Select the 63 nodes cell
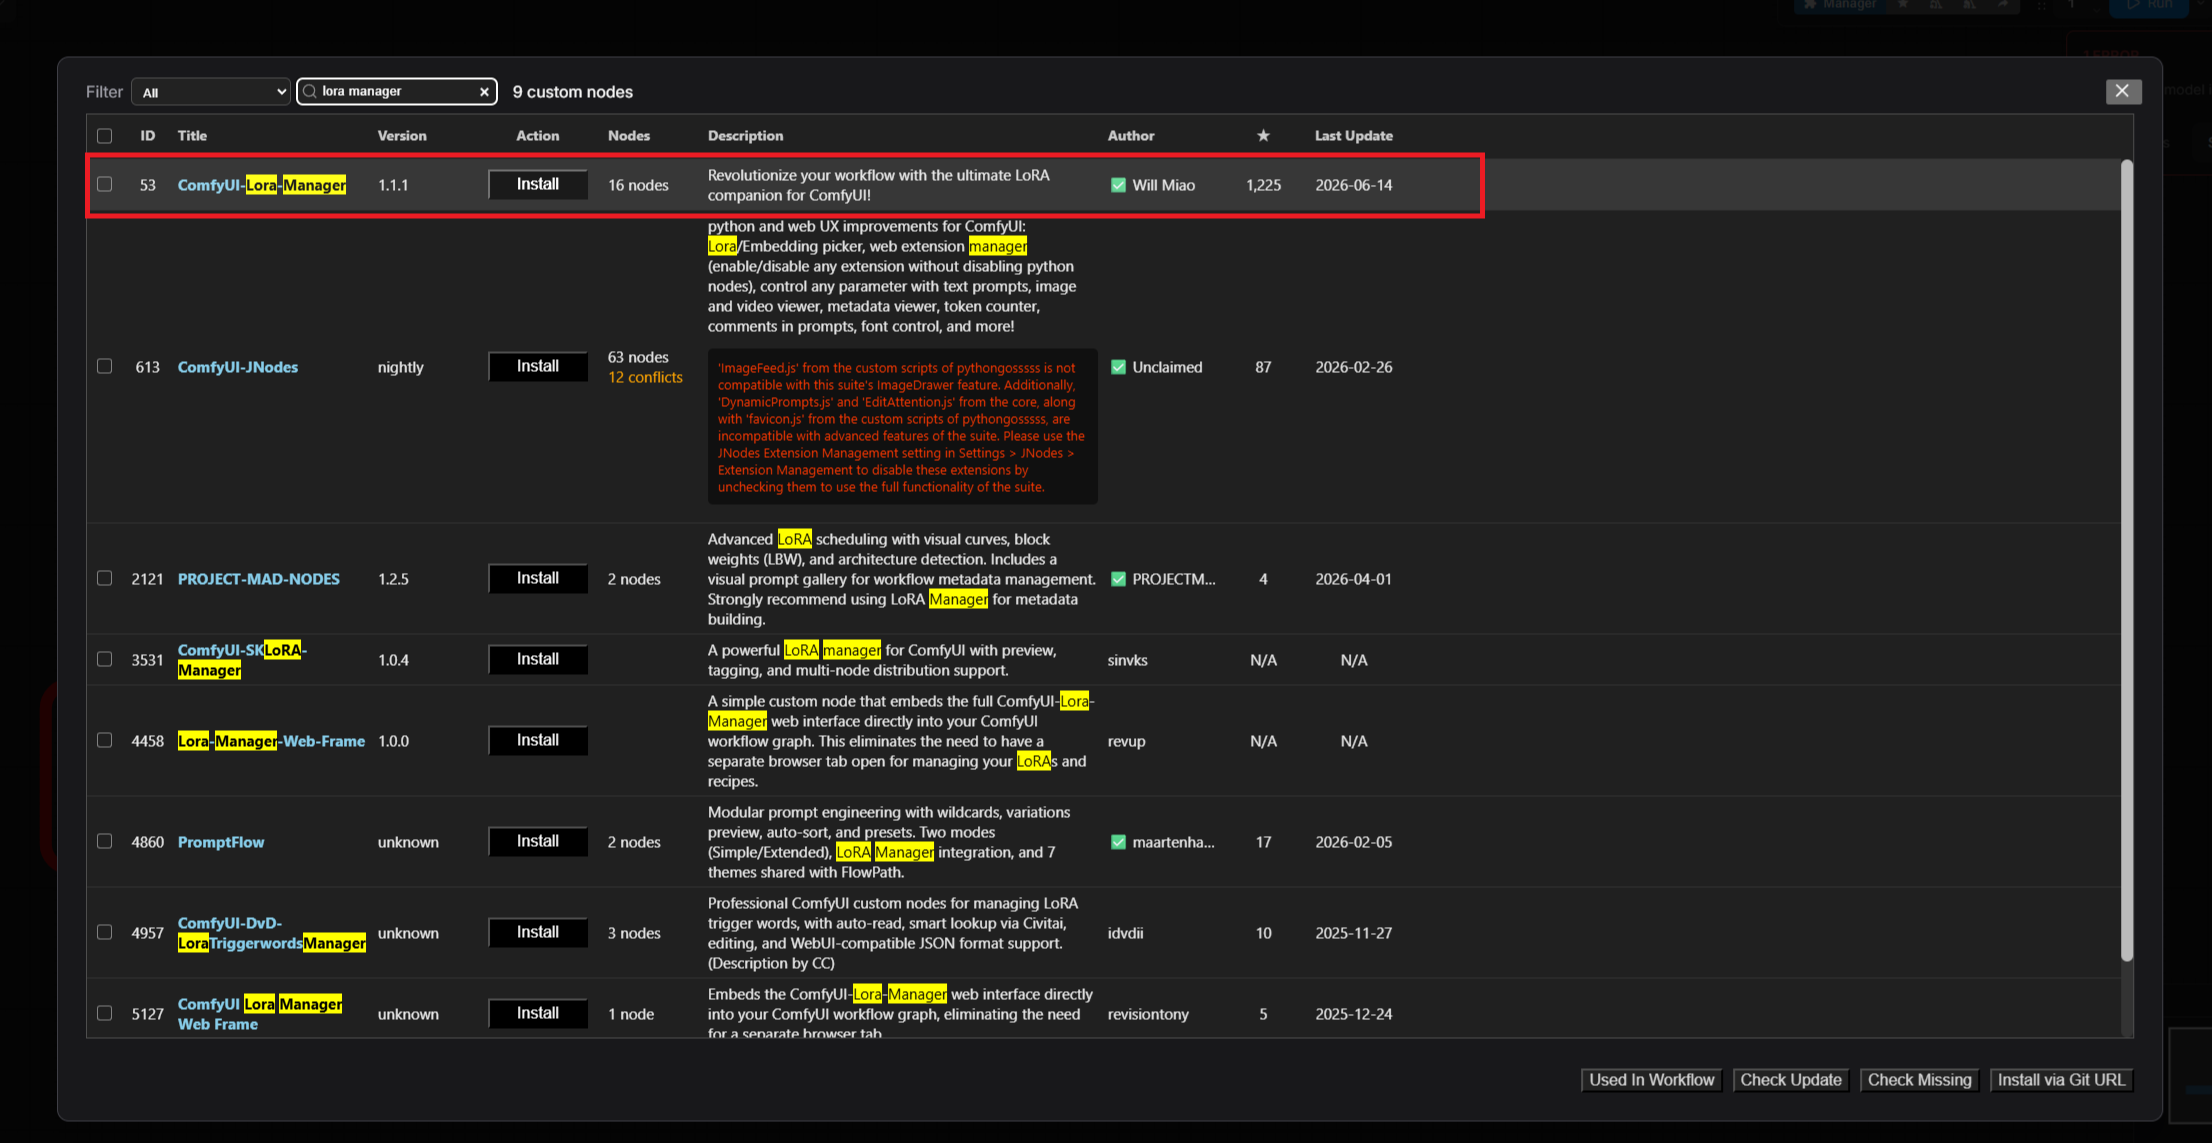 [638, 357]
